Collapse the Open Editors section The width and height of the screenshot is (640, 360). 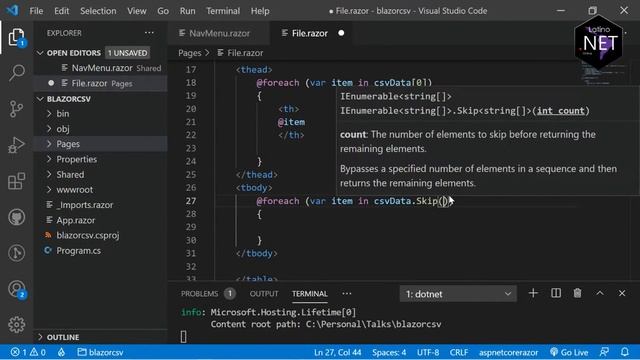click(40, 53)
